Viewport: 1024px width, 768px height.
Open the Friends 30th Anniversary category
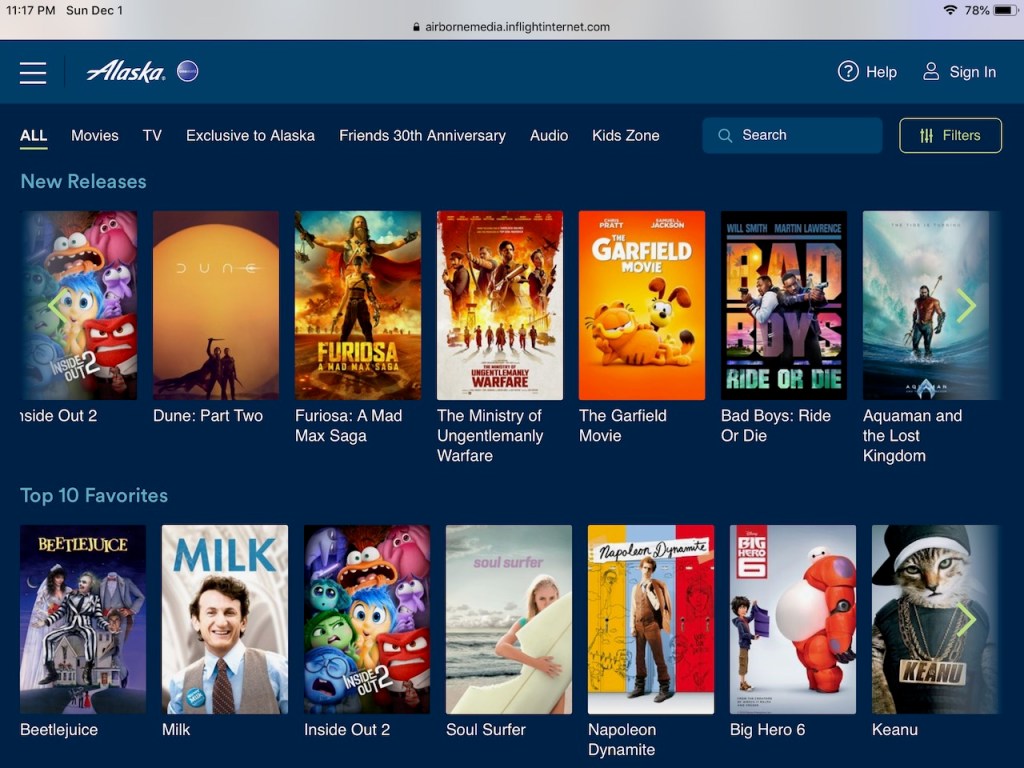click(422, 135)
